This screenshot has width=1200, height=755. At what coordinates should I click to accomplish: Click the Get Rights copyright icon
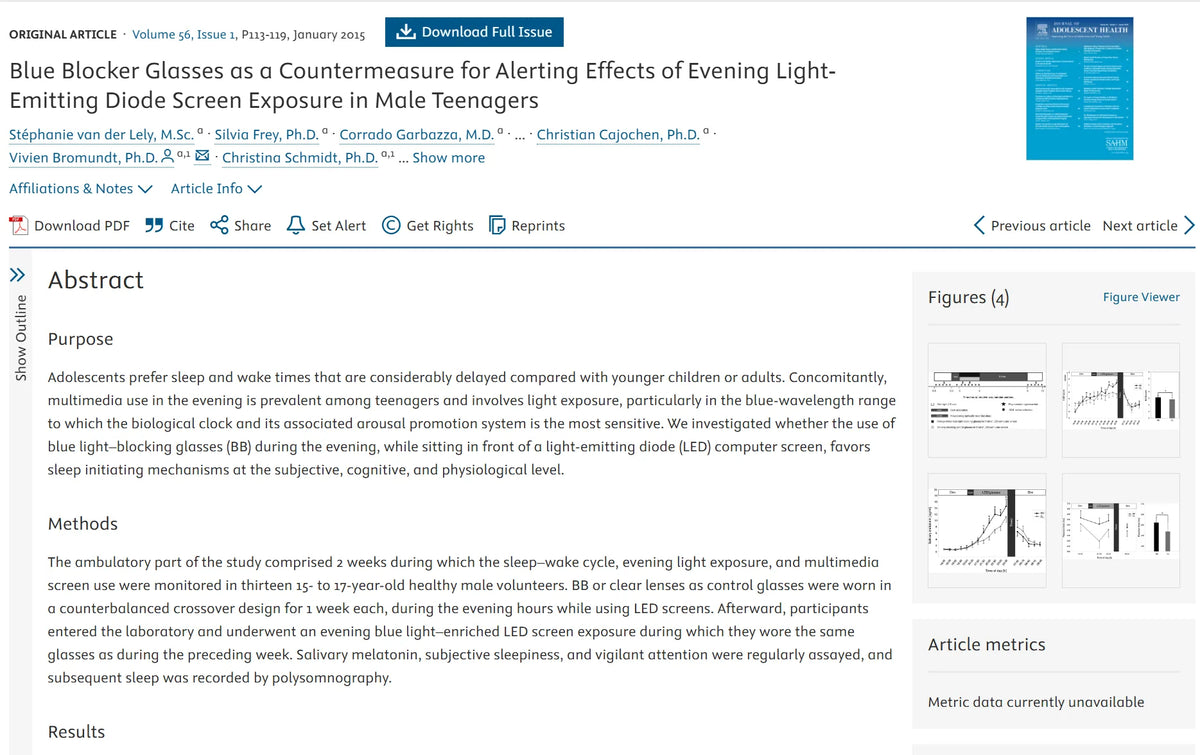click(x=392, y=225)
